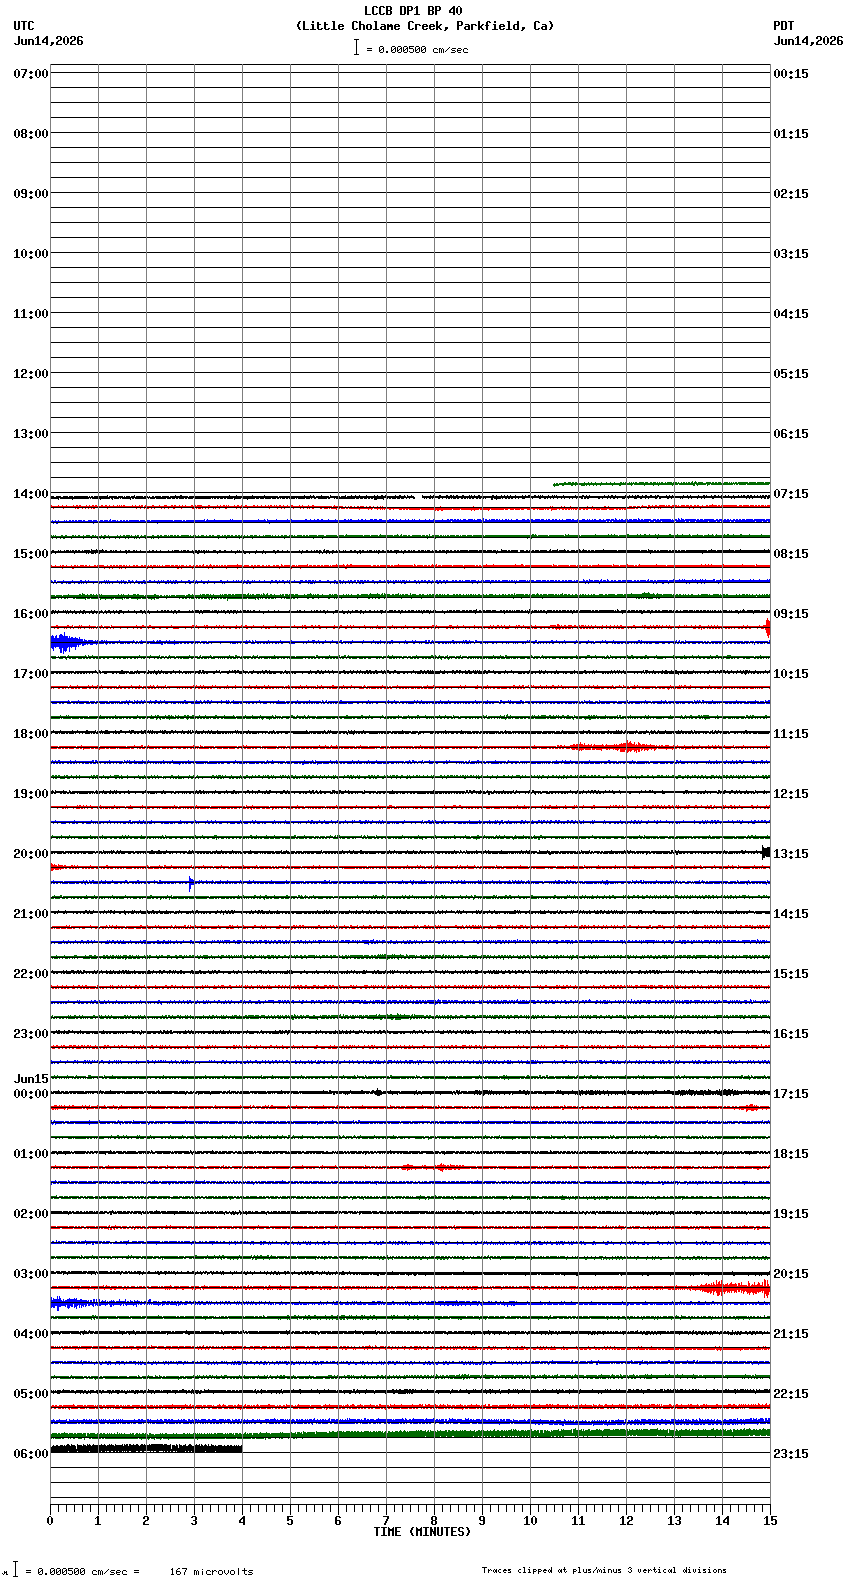Click the 14:00 UTC time label

pyautogui.click(x=31, y=494)
